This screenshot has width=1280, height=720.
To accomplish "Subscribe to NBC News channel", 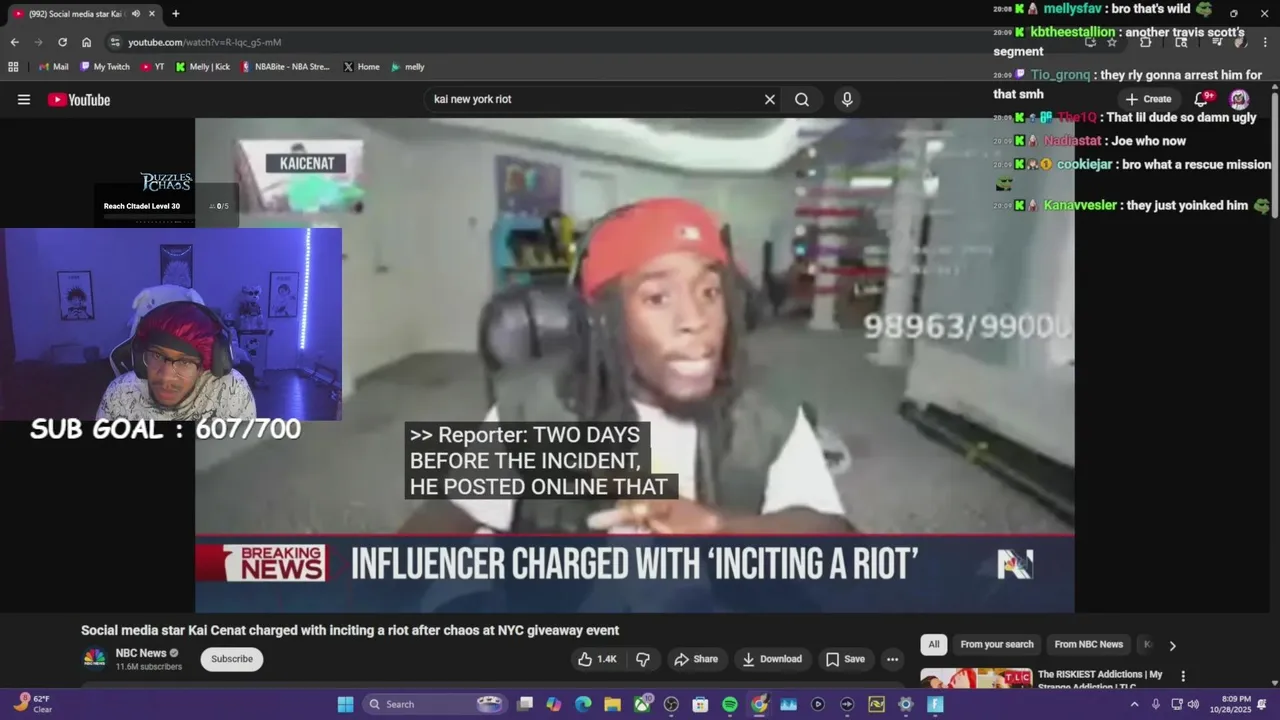I will 232,659.
